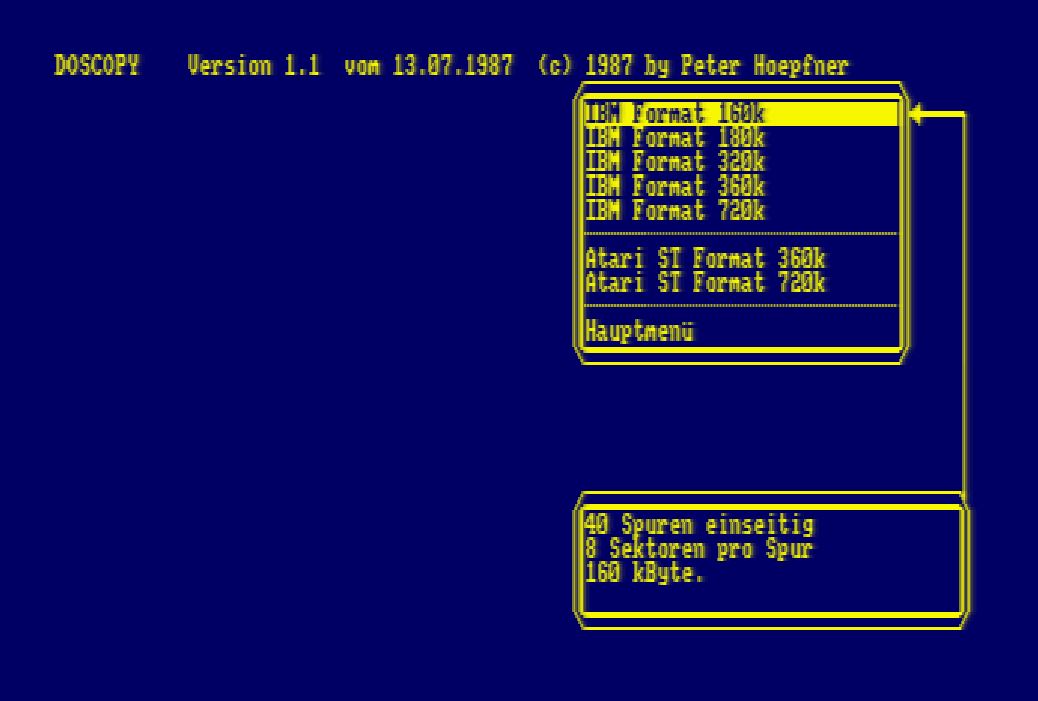This screenshot has width=1038, height=701.
Task: Click the '160 kByte.' info line
Action: pos(645,573)
